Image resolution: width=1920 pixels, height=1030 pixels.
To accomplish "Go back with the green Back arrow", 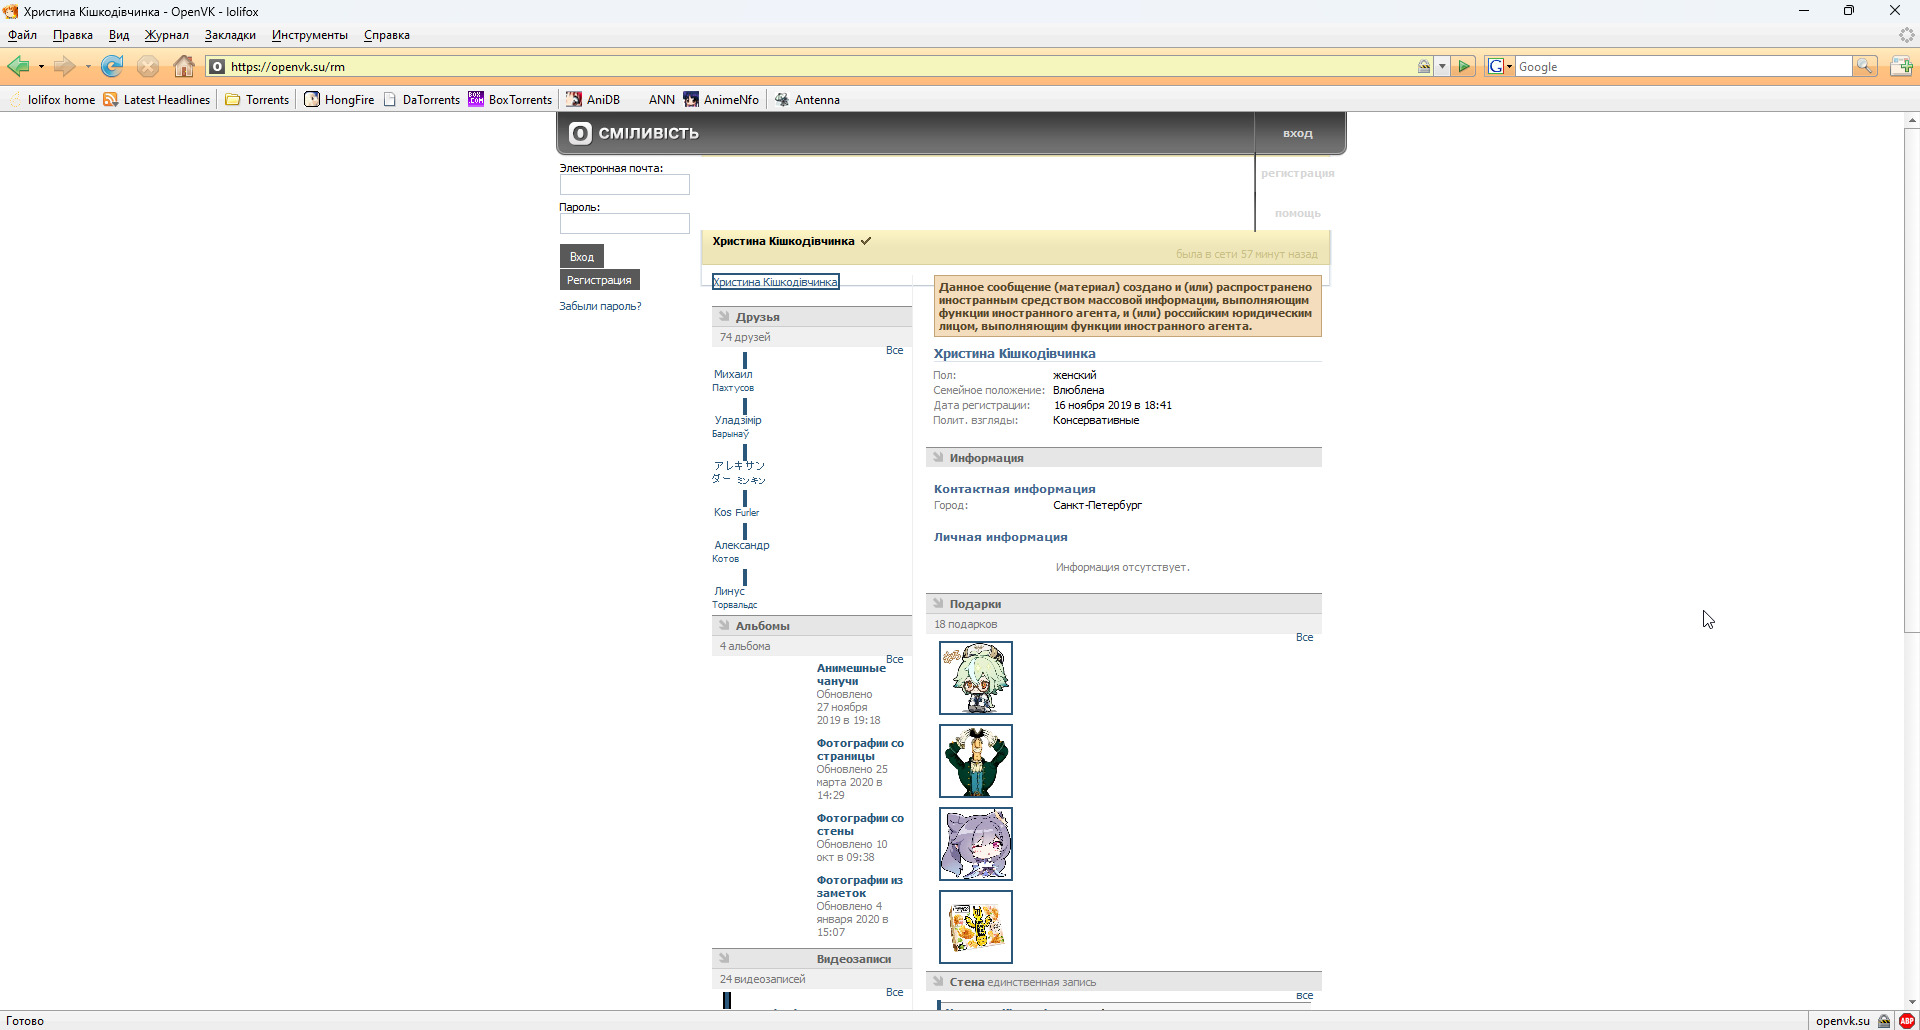I will [18, 67].
